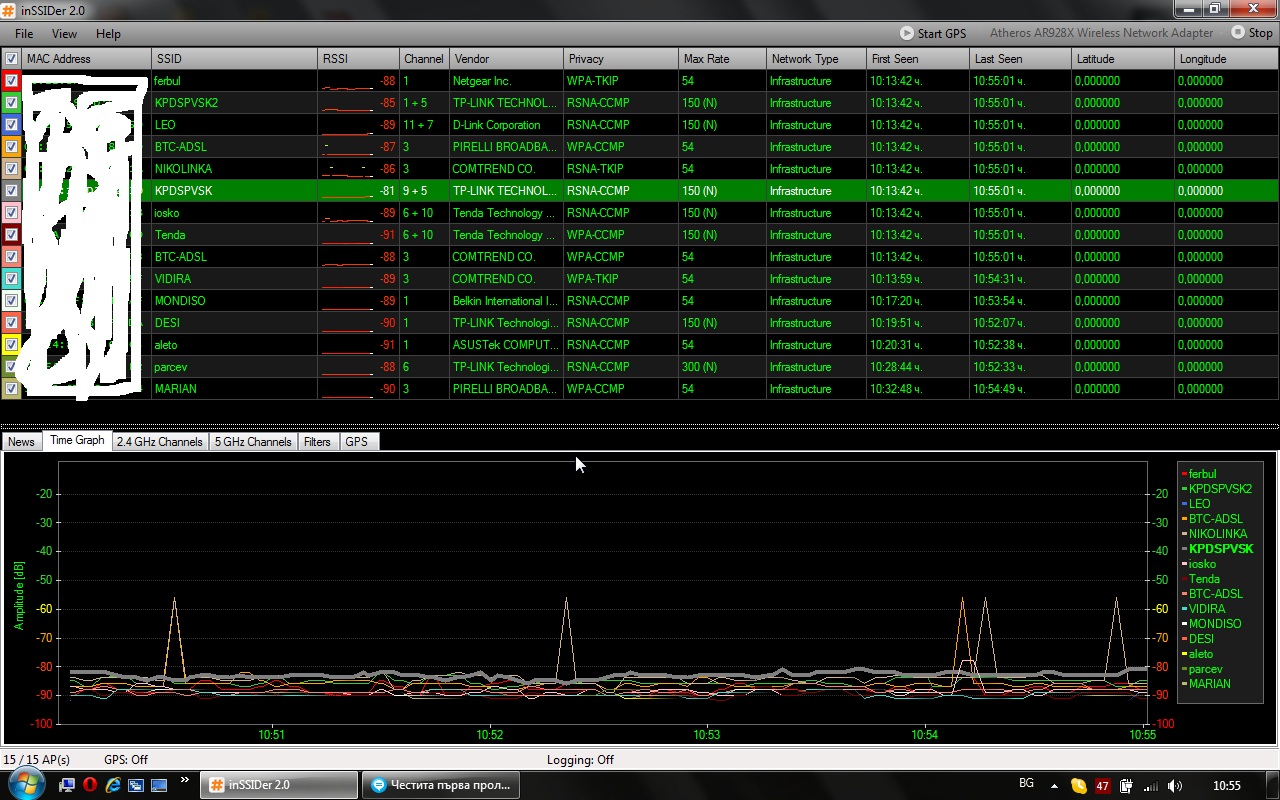The image size is (1280, 800).
Task: Sort by the Network Type column header
Action: tap(816, 59)
